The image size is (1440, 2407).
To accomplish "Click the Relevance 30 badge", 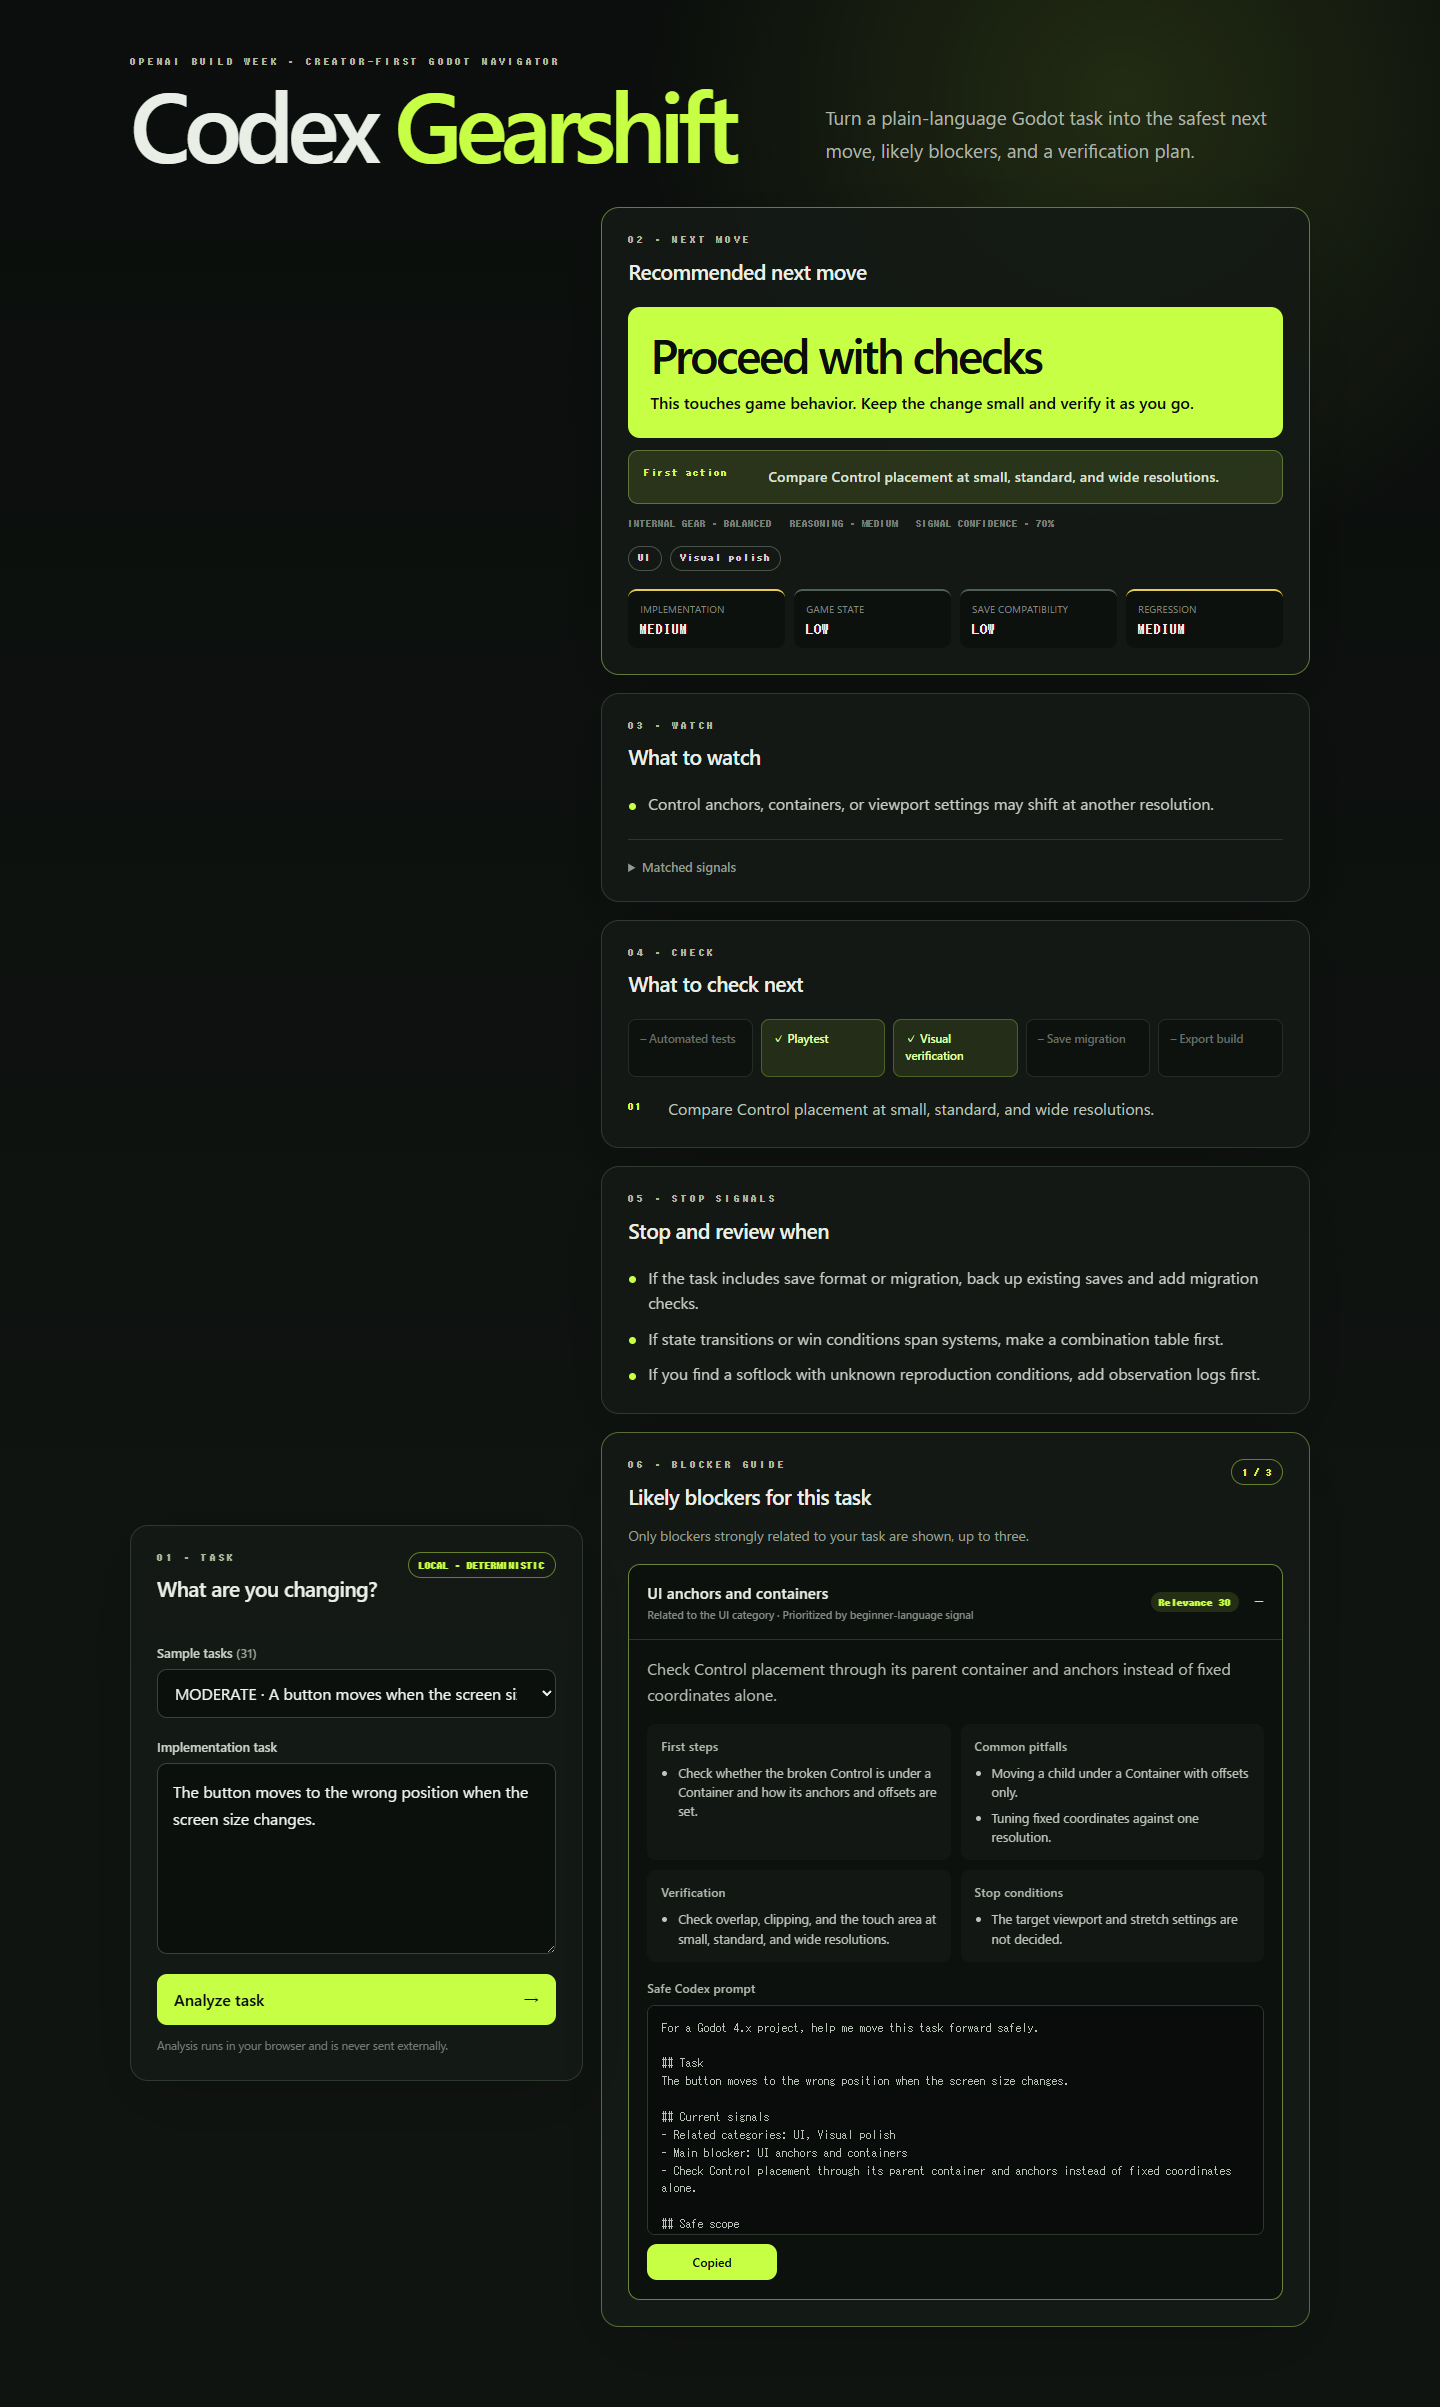I will [x=1194, y=1602].
